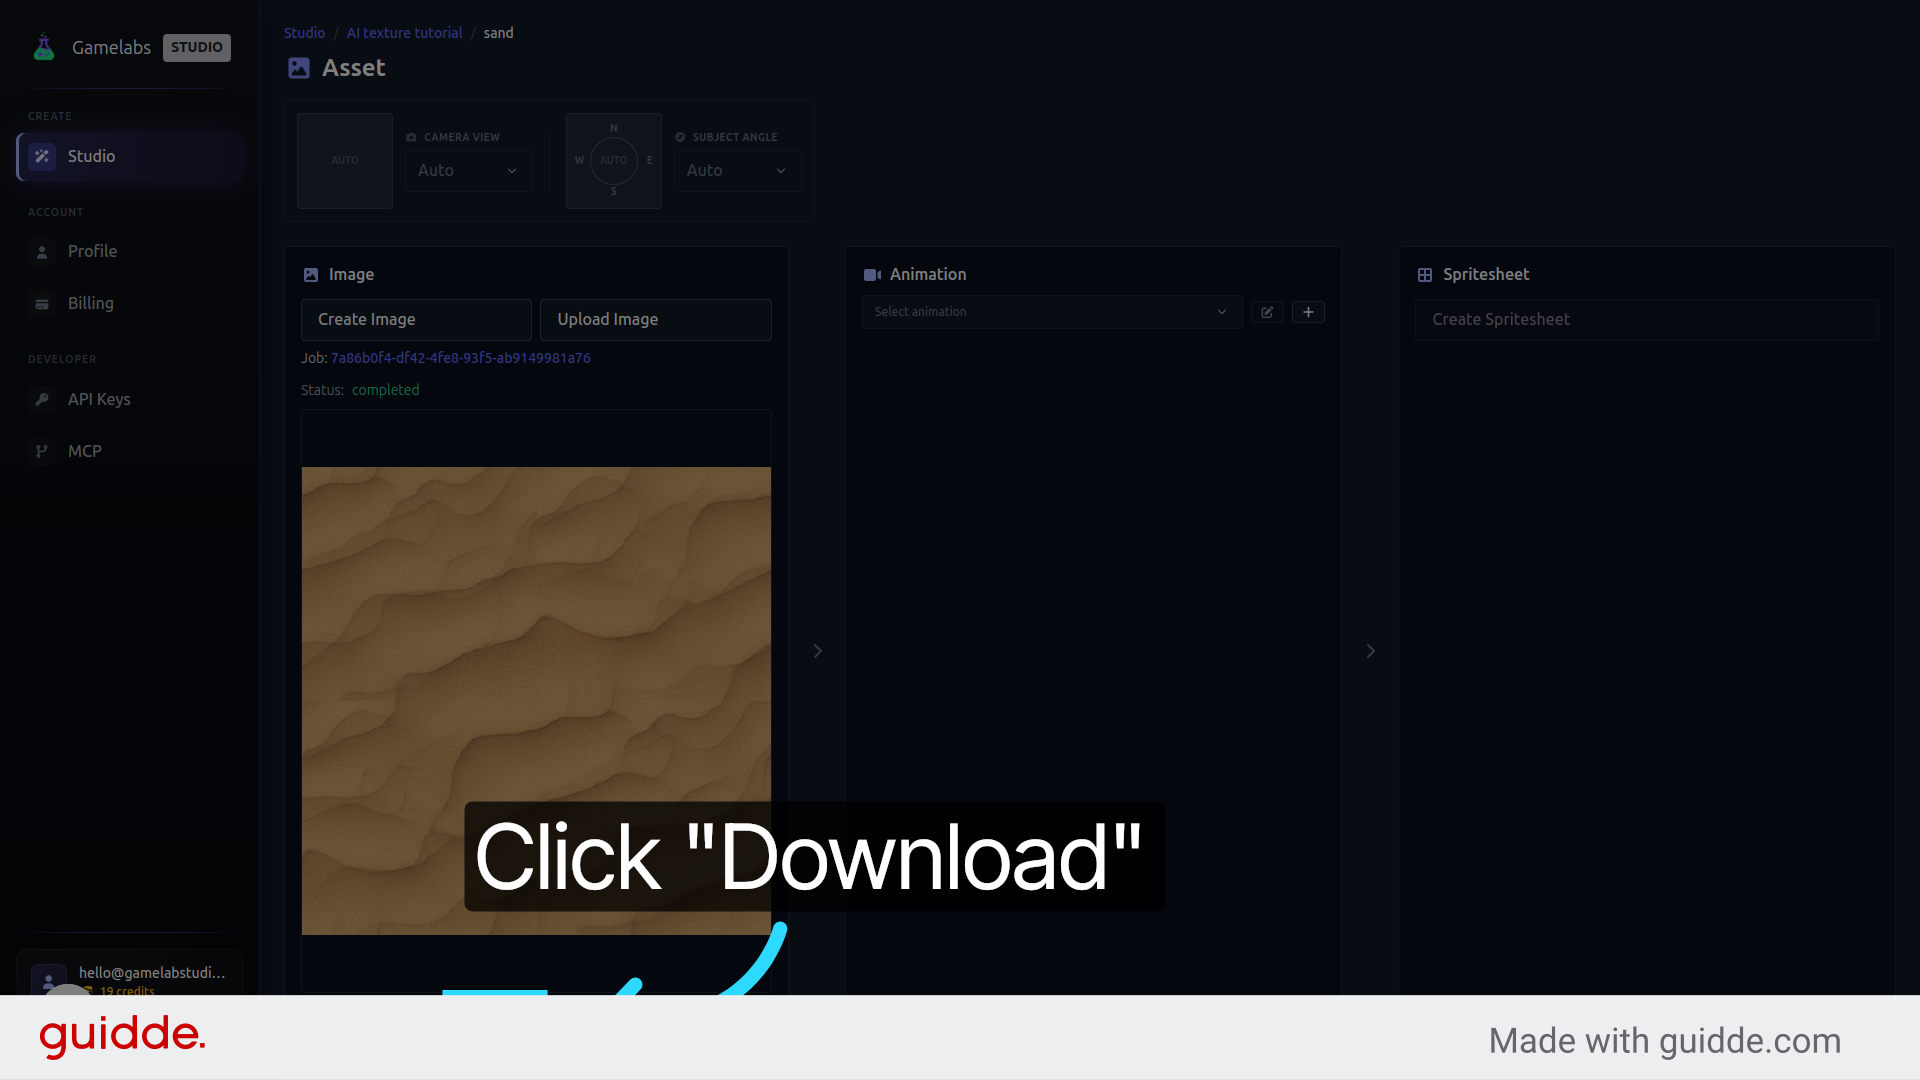The height and width of the screenshot is (1080, 1920).
Task: Click the MCP branch icon
Action: [x=42, y=451]
